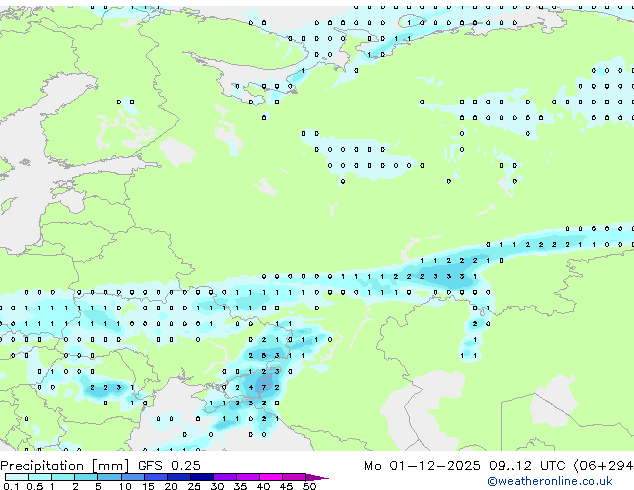Viewport: 634px width, 490px height.
Task: Click the 0.5–1 mm legend color box
Action: pos(40,477)
